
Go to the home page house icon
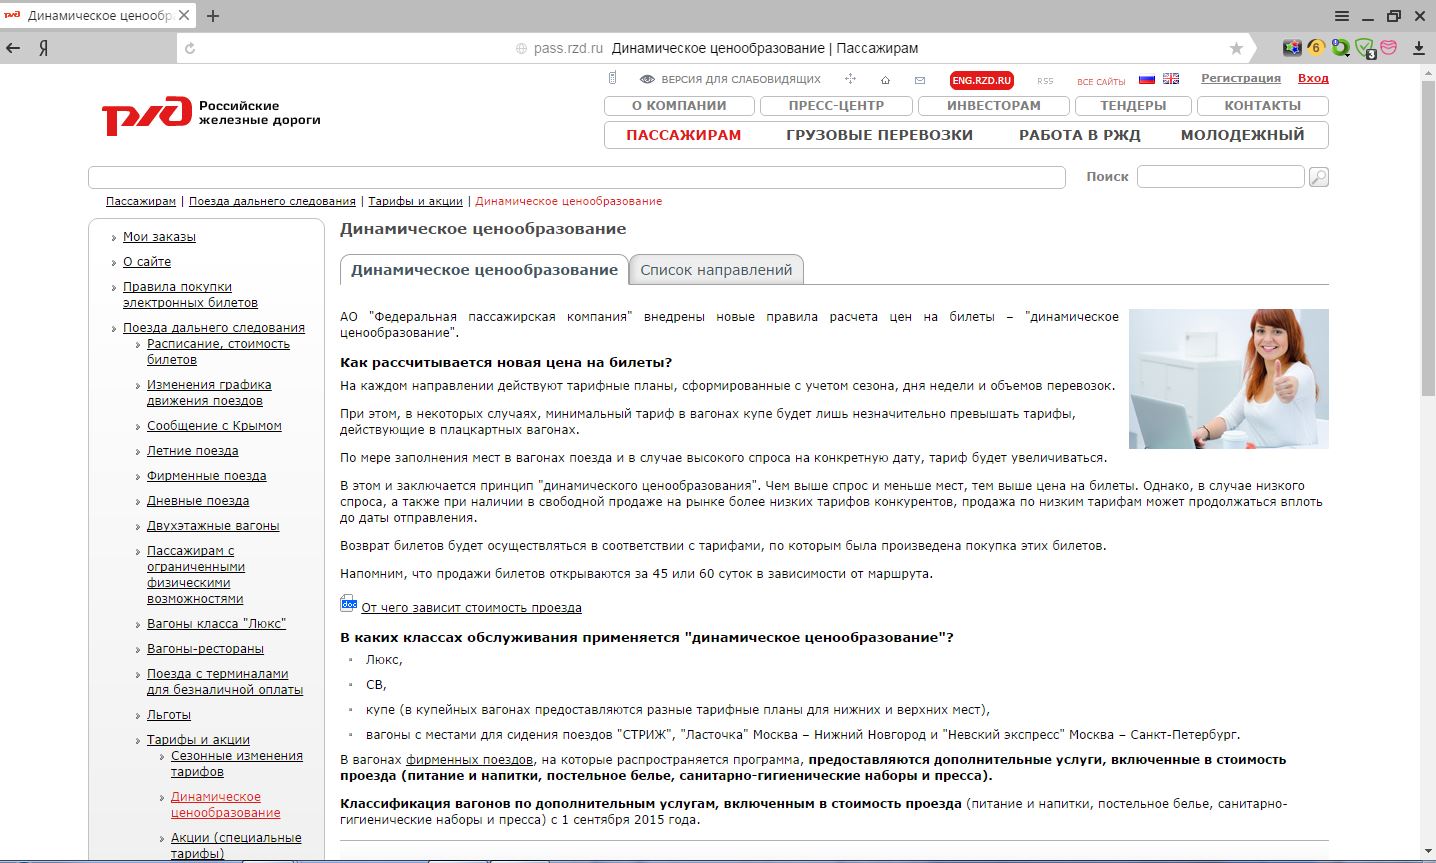click(x=885, y=80)
